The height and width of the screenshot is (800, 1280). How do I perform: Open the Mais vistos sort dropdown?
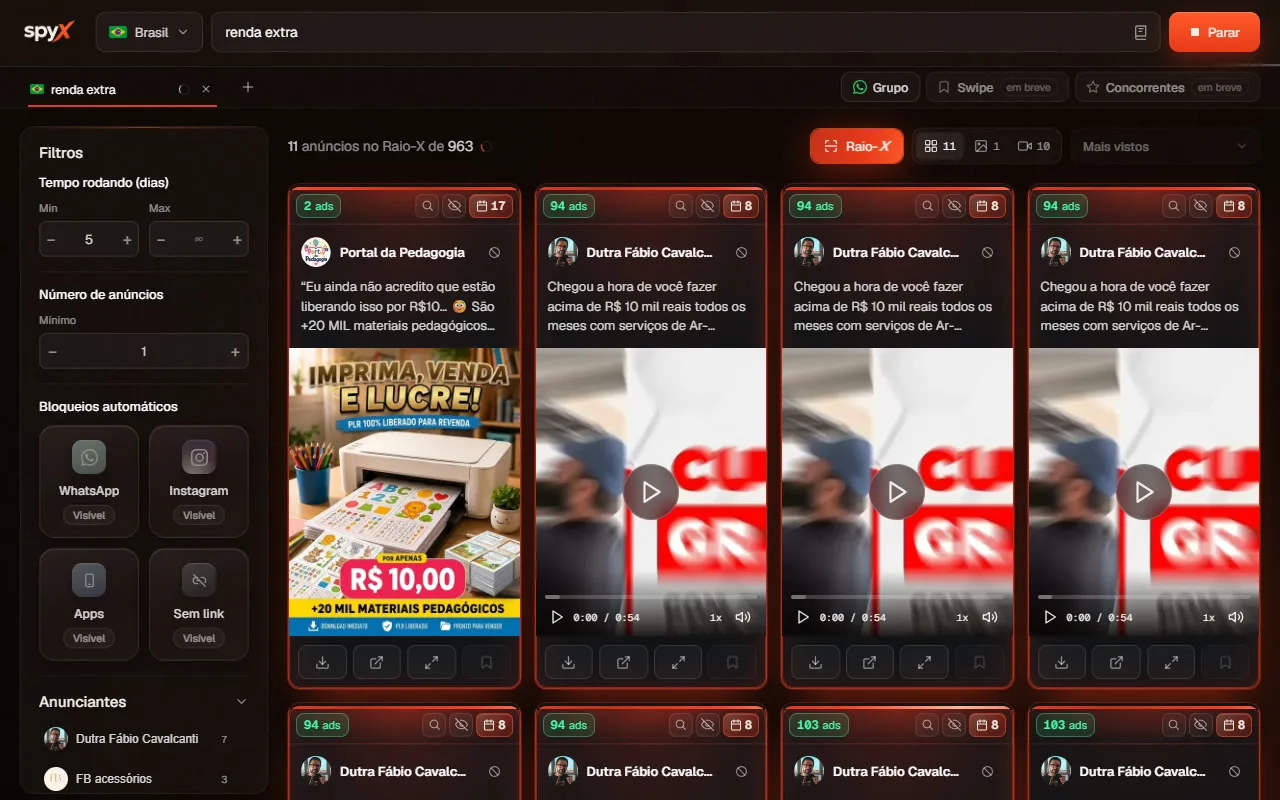point(1165,146)
